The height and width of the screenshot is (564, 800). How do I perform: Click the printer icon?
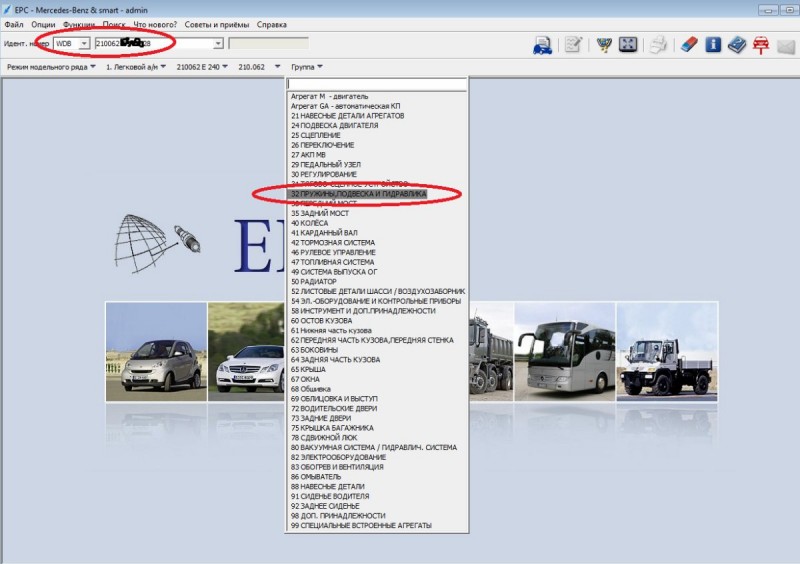click(x=658, y=45)
